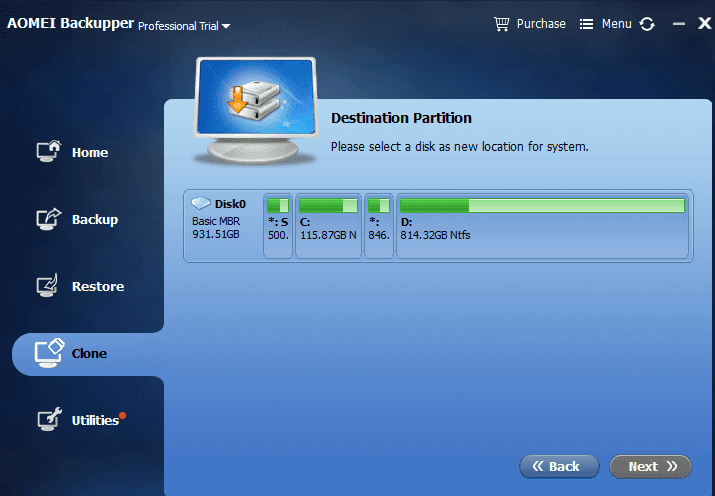Select the Clone tab label
Viewport: 715px width, 496px height.
pos(89,353)
